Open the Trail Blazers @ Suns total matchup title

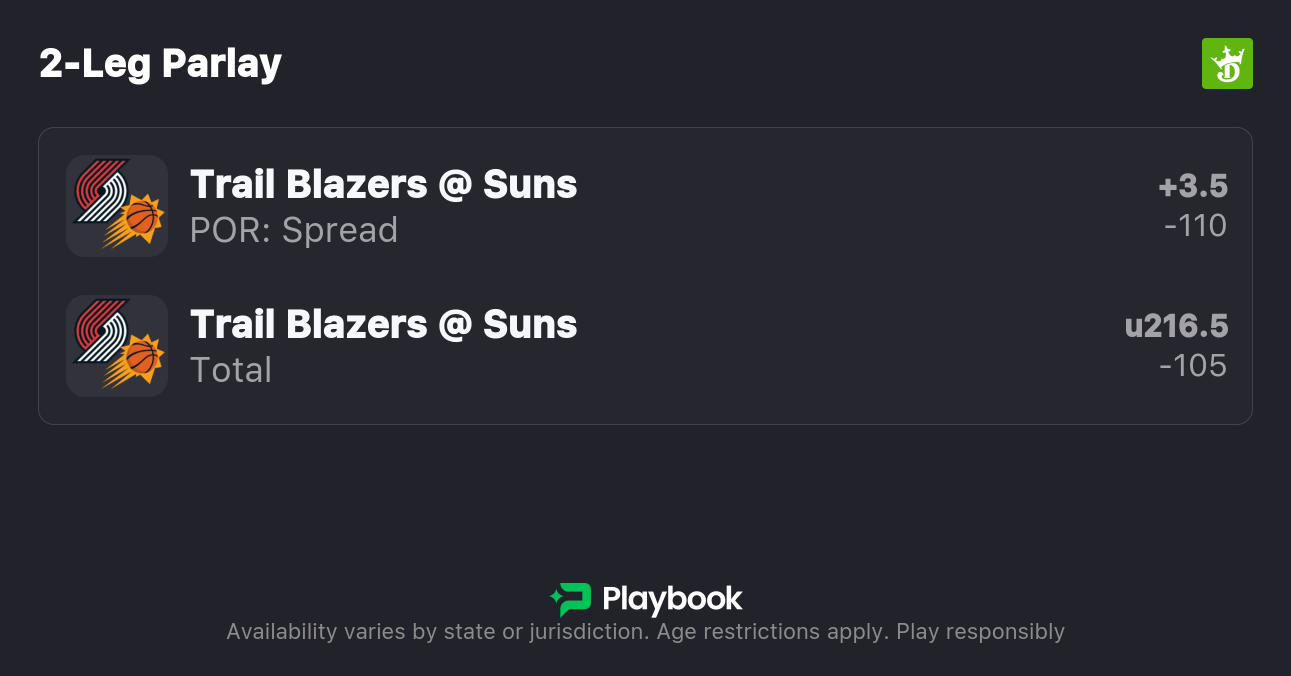click(x=383, y=325)
